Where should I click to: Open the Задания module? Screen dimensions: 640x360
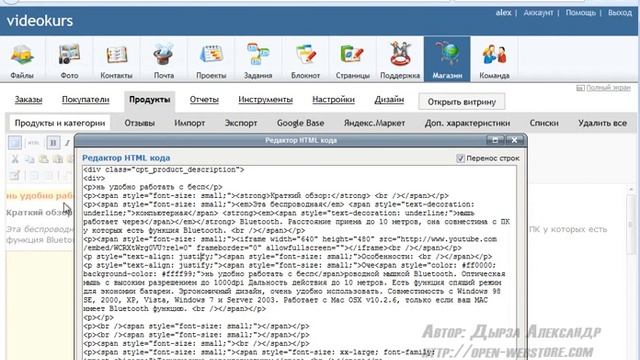tap(258, 59)
